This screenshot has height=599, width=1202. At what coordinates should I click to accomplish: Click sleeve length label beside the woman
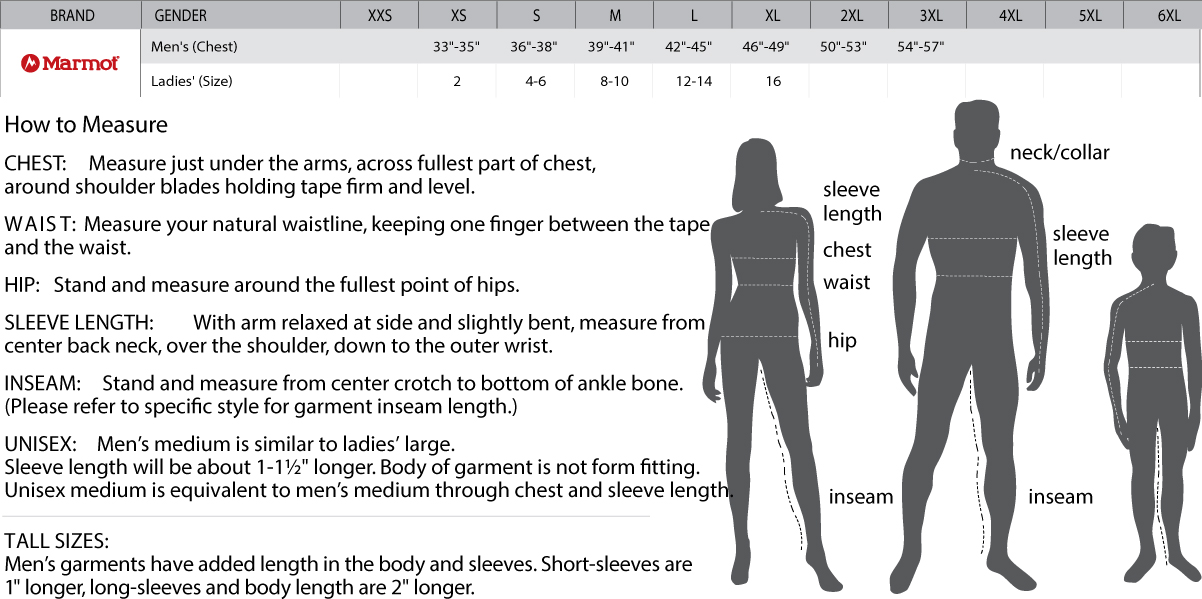[852, 201]
